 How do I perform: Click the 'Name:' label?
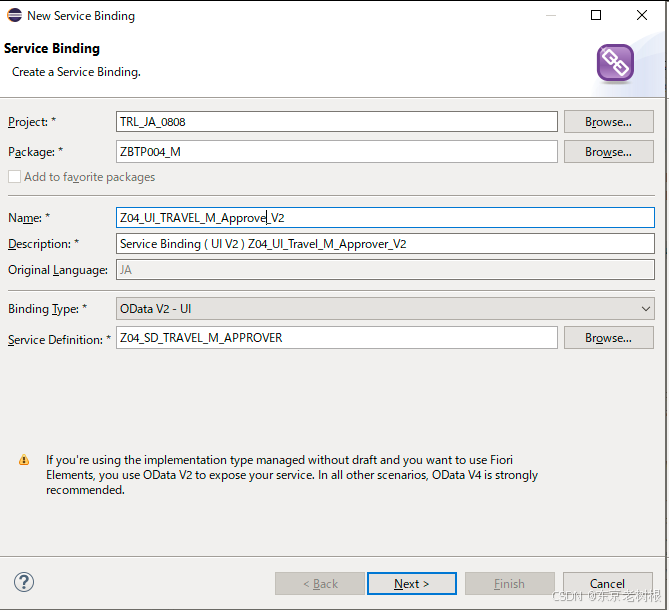(x=29, y=218)
